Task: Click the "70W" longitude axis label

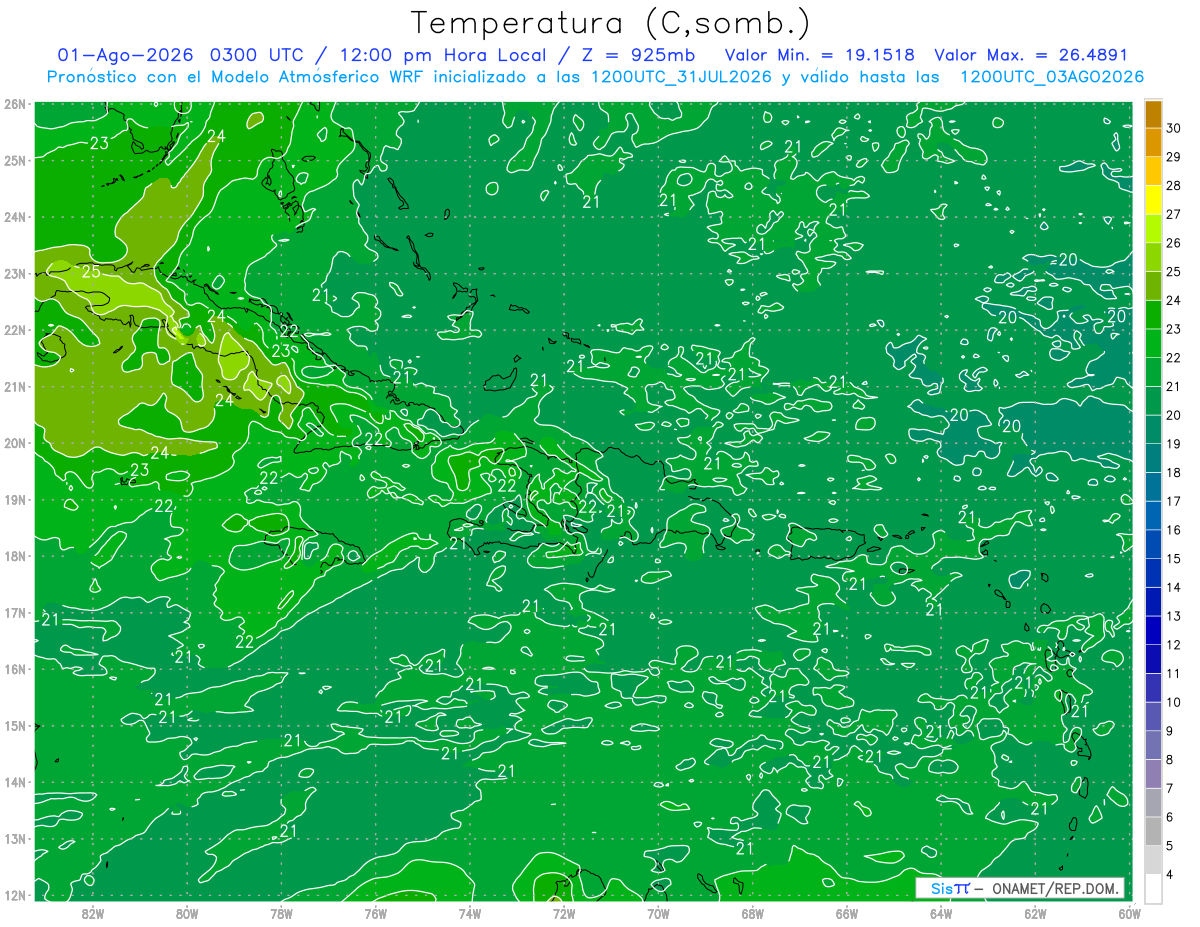Action: click(x=658, y=913)
